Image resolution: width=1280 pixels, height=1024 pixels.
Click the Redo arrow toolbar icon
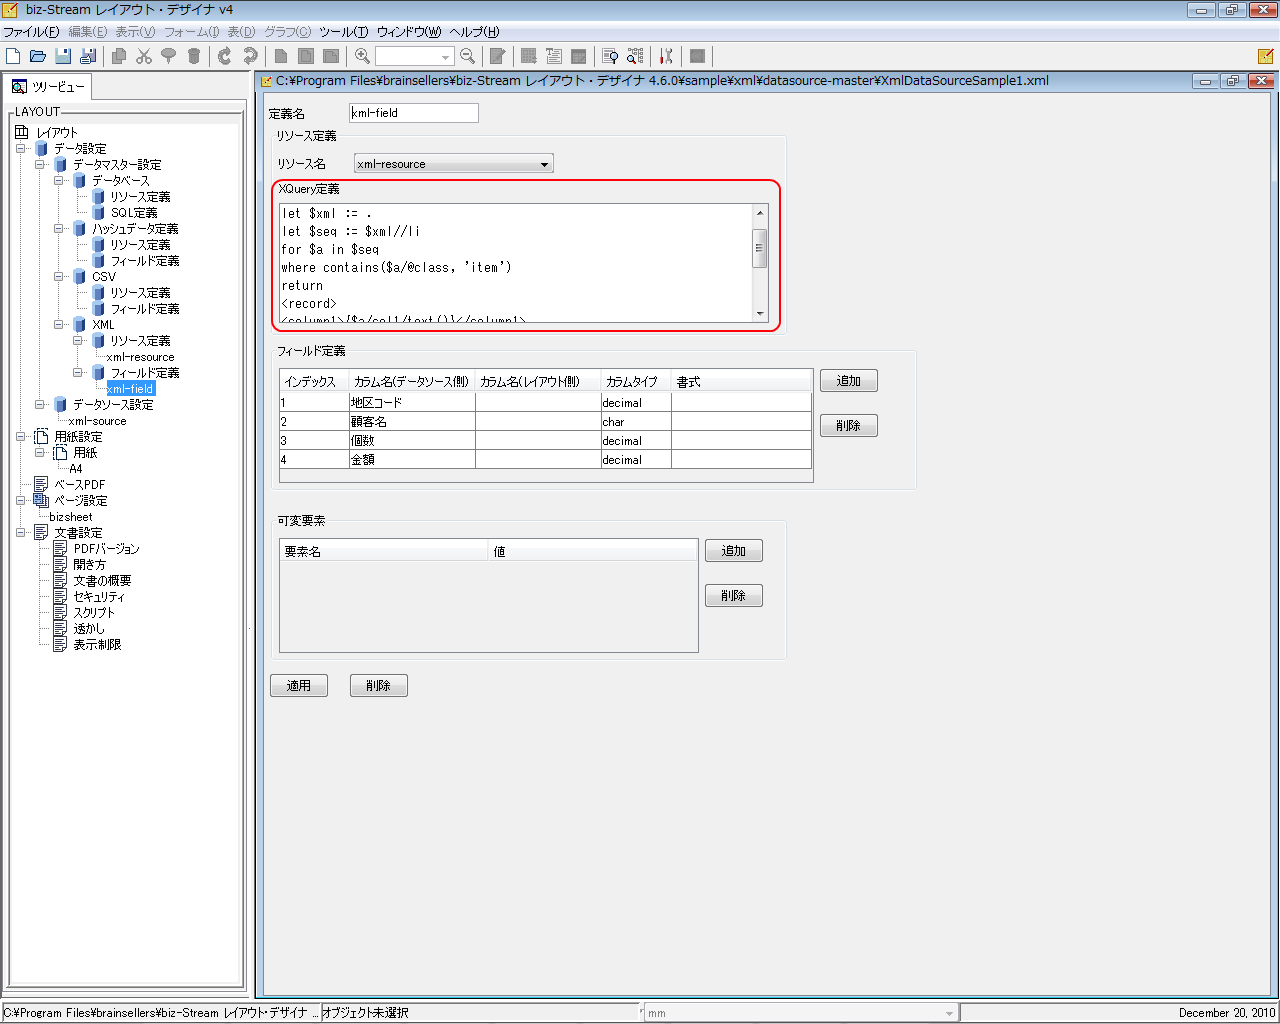tap(250, 56)
